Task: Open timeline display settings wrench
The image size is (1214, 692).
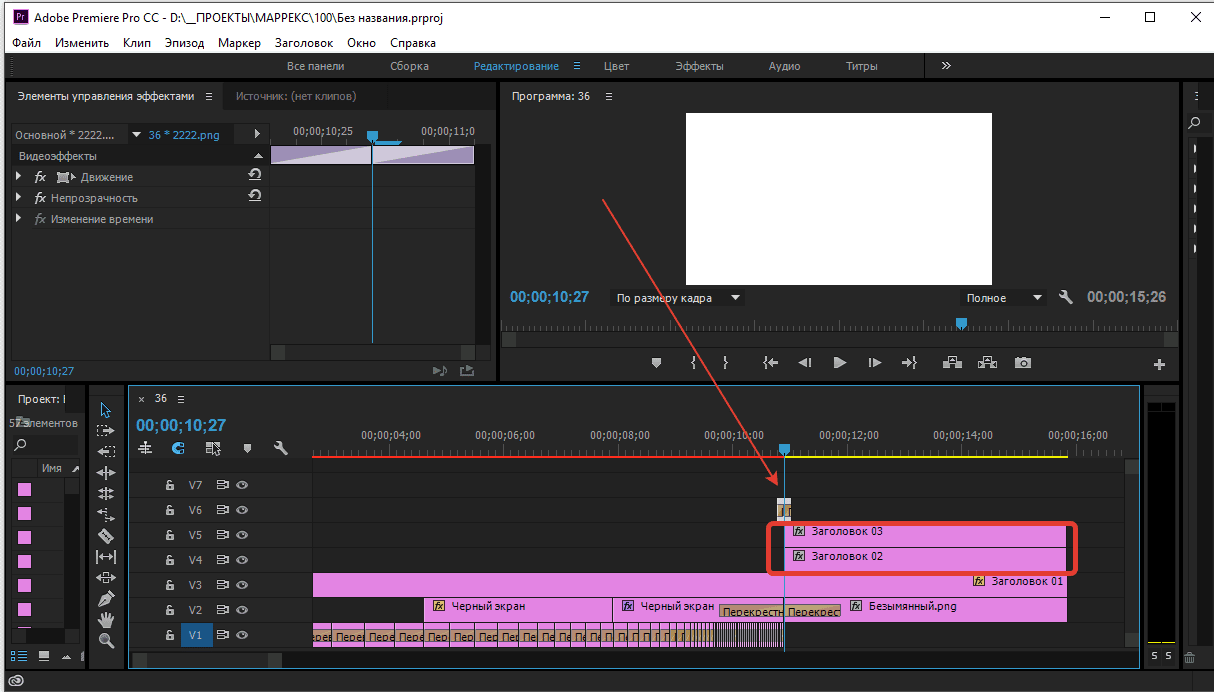Action: pos(281,449)
